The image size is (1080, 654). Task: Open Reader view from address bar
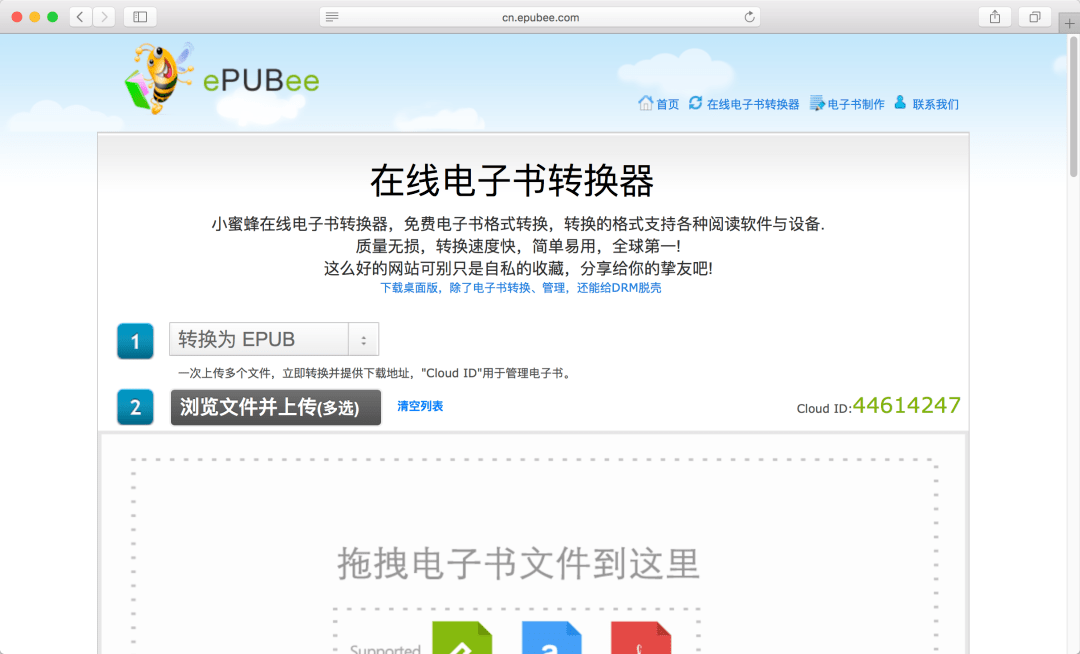pyautogui.click(x=332, y=17)
